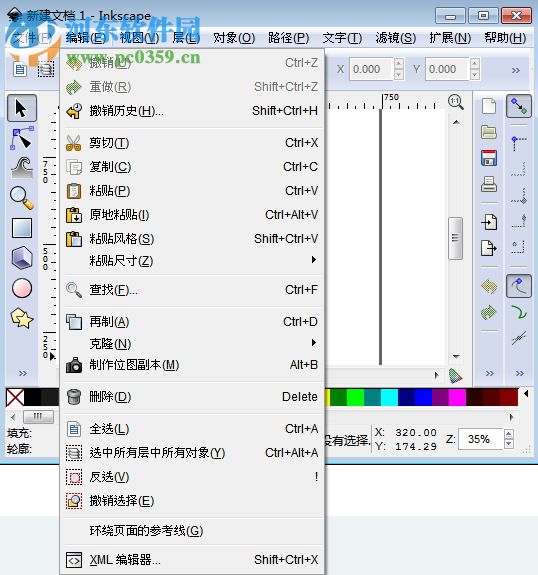
Task: Choose 反选(V) menu entry
Action: [x=192, y=477]
